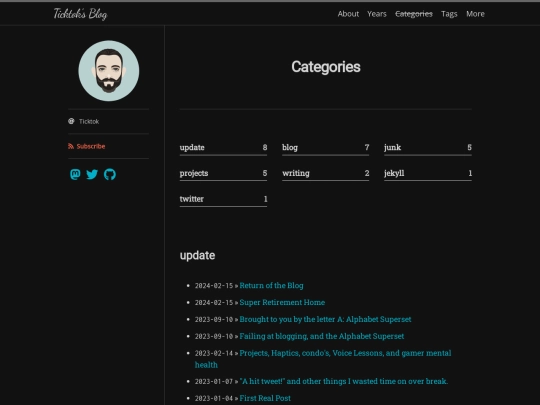Click date 2023-01-07 in list
This screenshot has height=405, width=540.
click(214, 382)
